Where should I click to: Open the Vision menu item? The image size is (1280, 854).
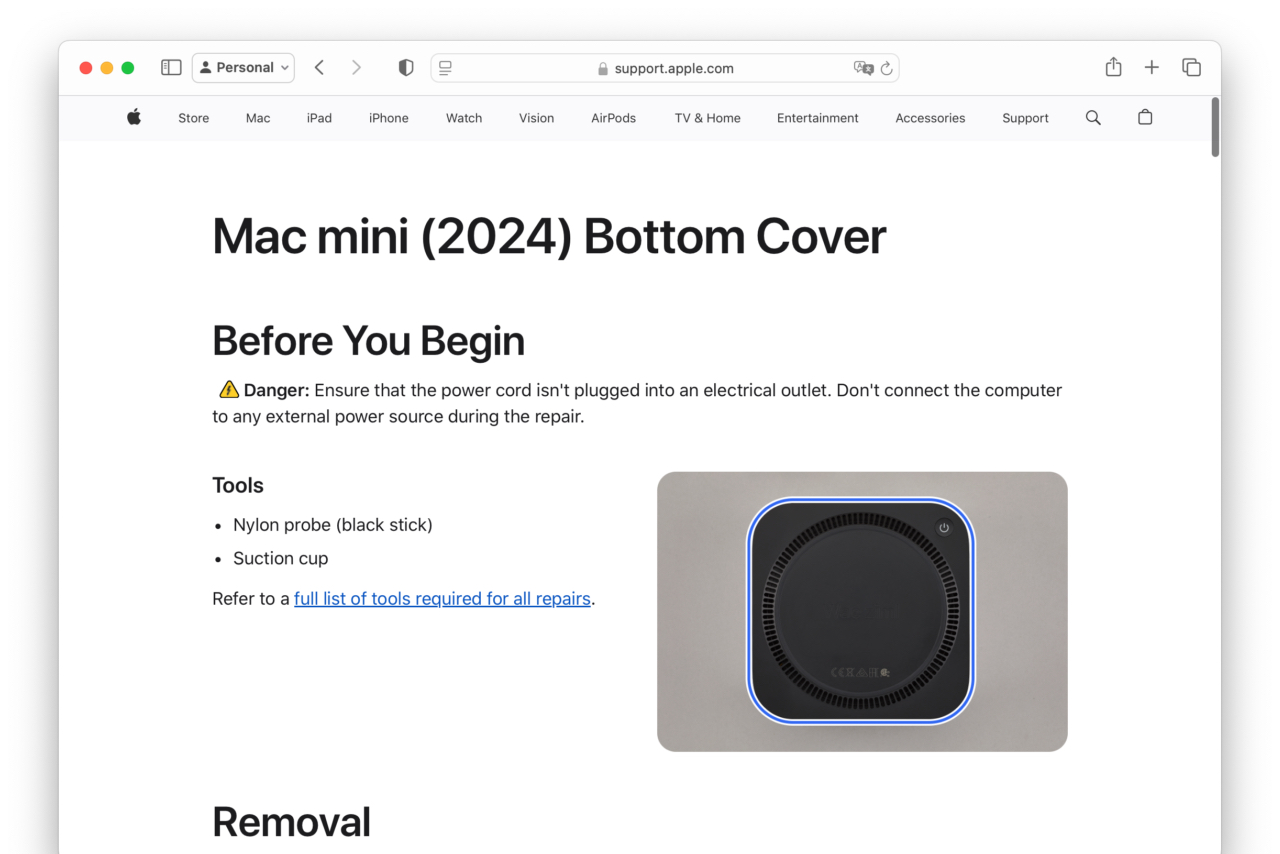536,118
